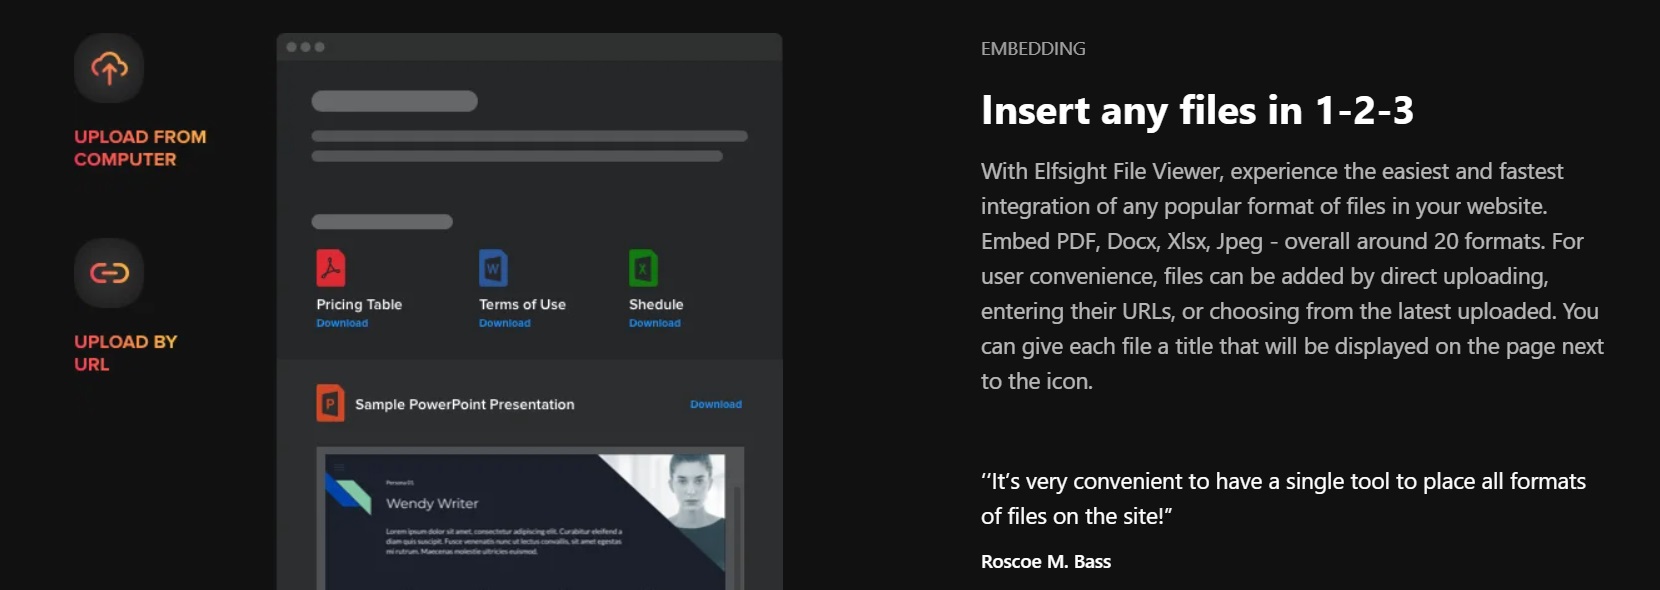Viewport: 1660px width, 590px height.
Task: Click the heading Insert any files in 1-2-3
Action: click(x=1197, y=110)
